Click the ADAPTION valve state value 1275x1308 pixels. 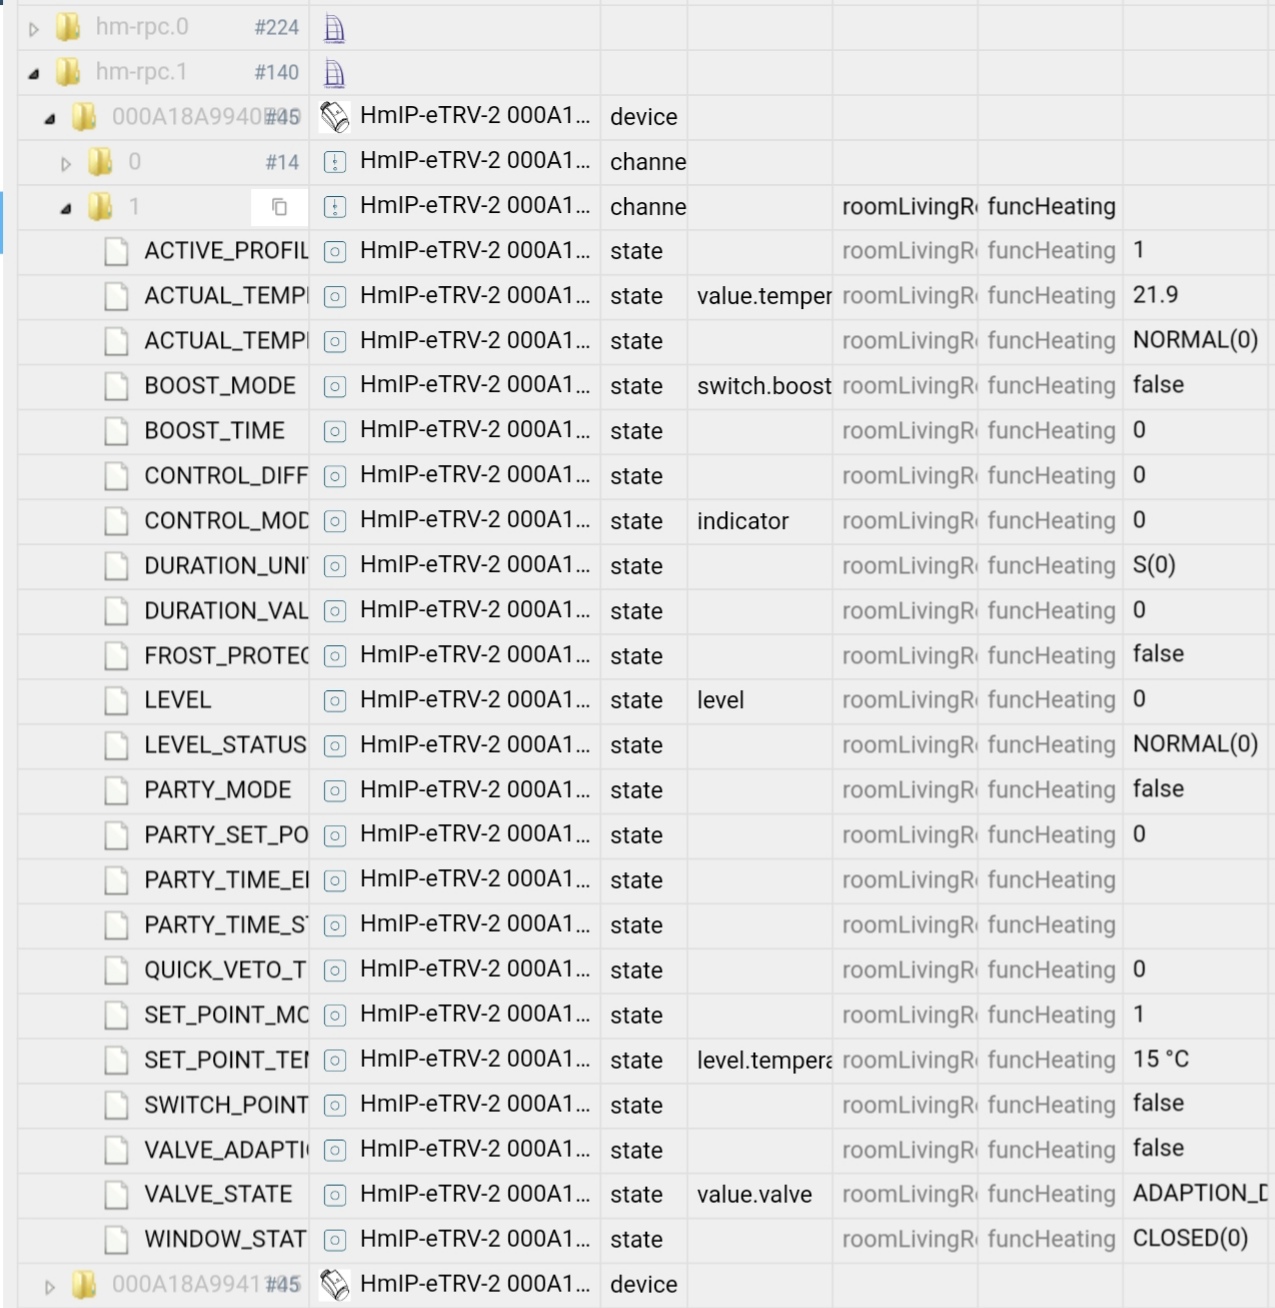(1200, 1193)
